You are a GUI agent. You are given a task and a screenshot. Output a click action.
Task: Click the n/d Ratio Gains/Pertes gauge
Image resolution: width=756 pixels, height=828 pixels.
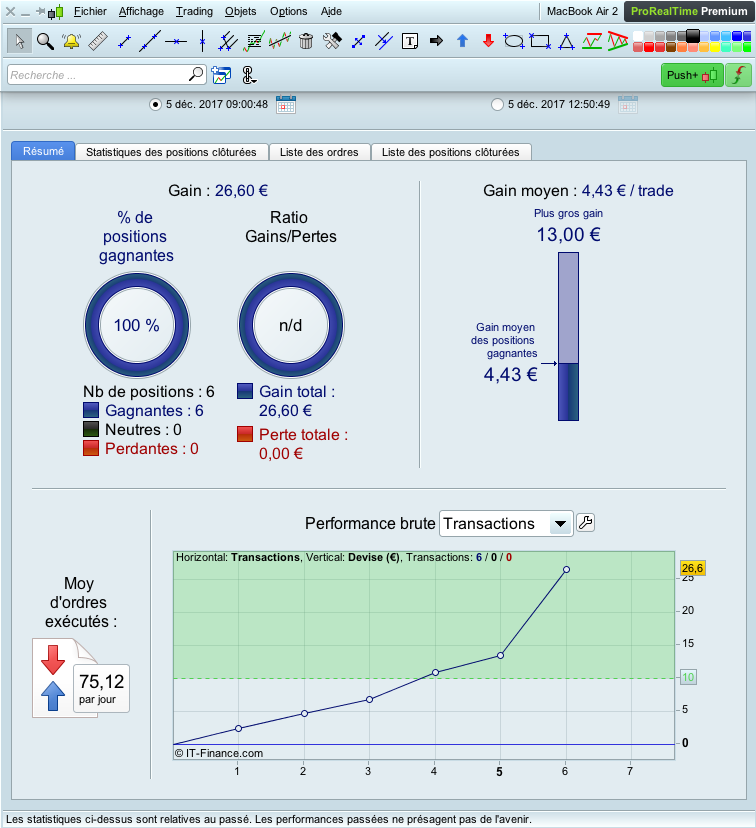coord(291,325)
